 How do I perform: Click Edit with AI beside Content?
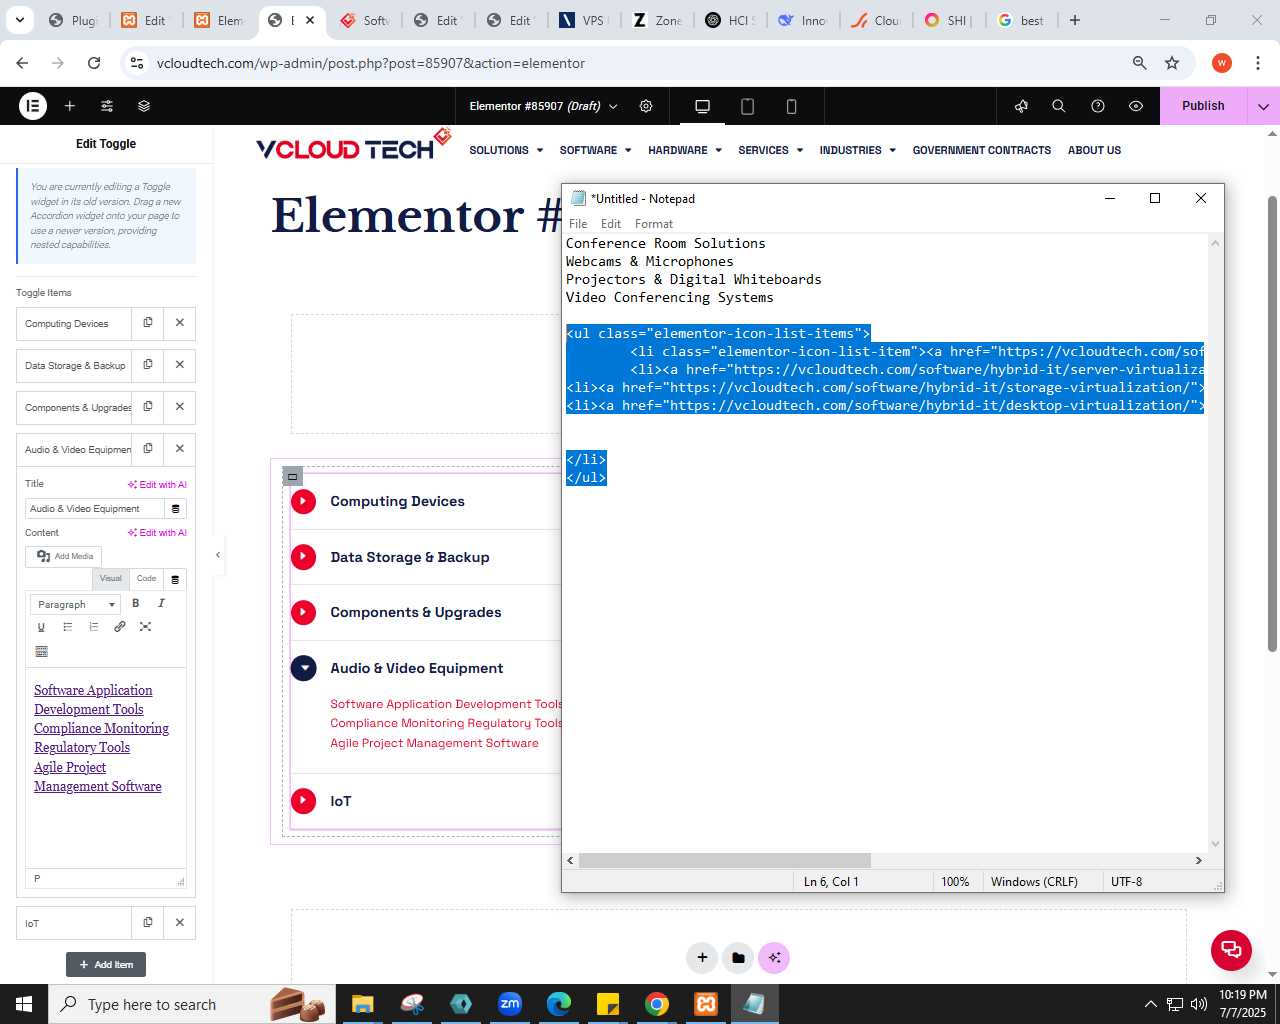click(x=157, y=533)
